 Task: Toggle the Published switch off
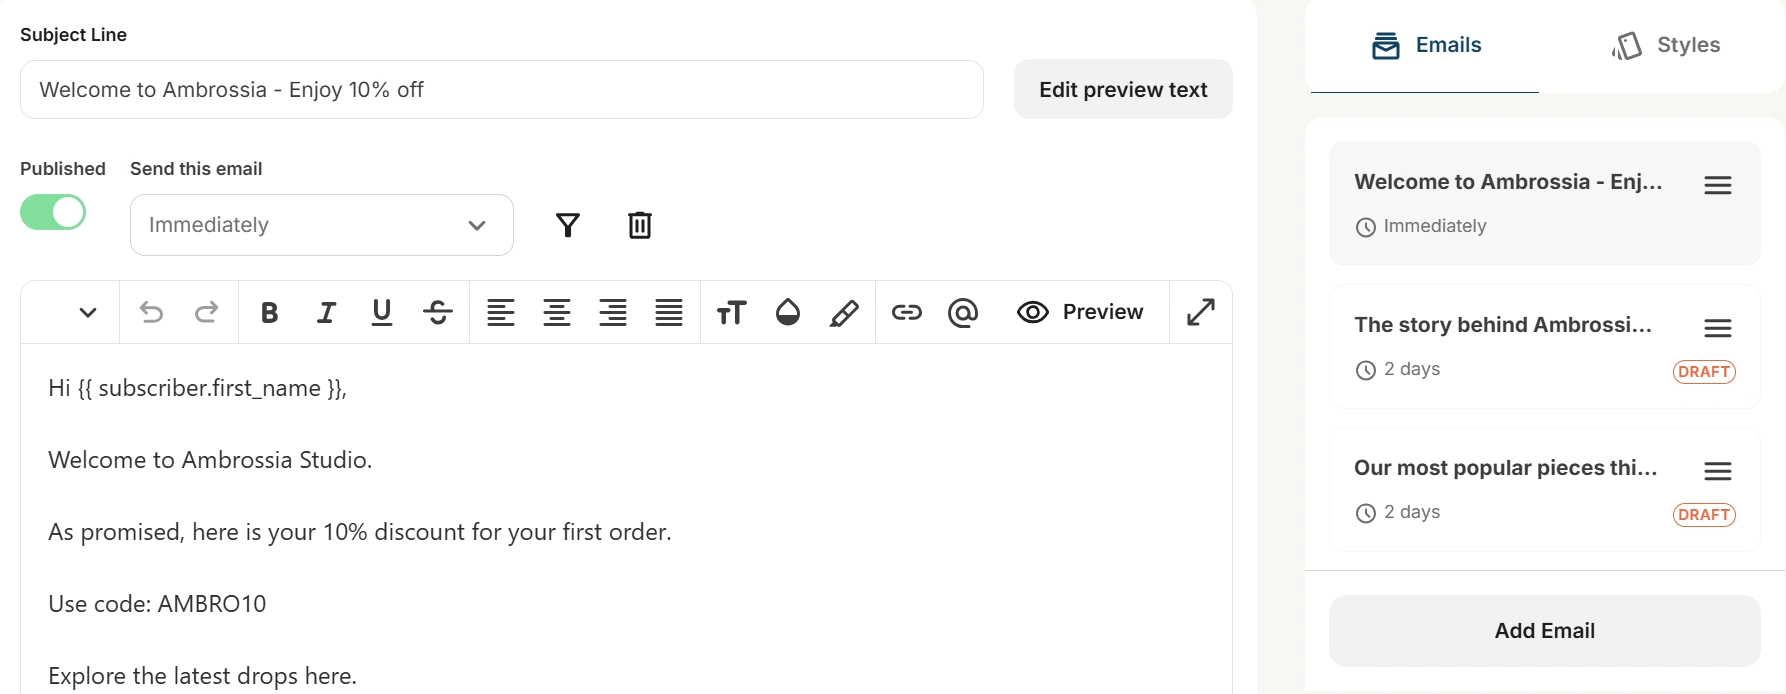click(53, 212)
